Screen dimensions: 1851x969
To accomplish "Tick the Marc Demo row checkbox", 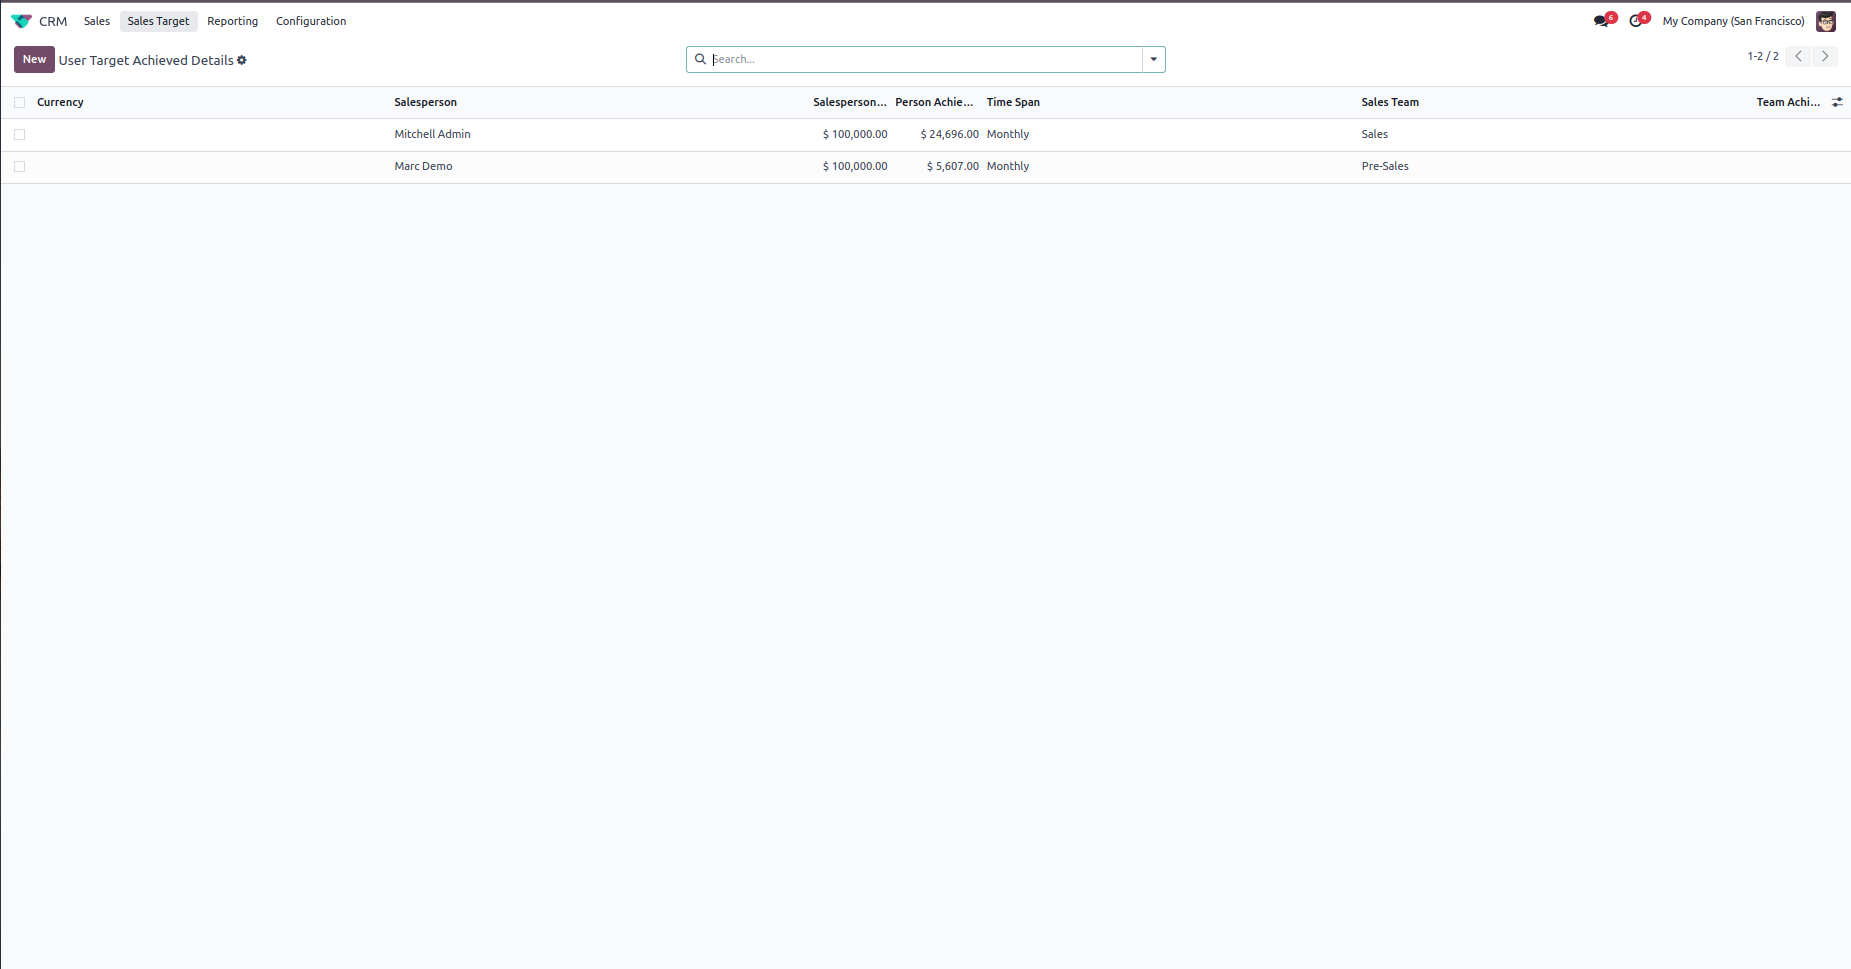I will pyautogui.click(x=19, y=166).
